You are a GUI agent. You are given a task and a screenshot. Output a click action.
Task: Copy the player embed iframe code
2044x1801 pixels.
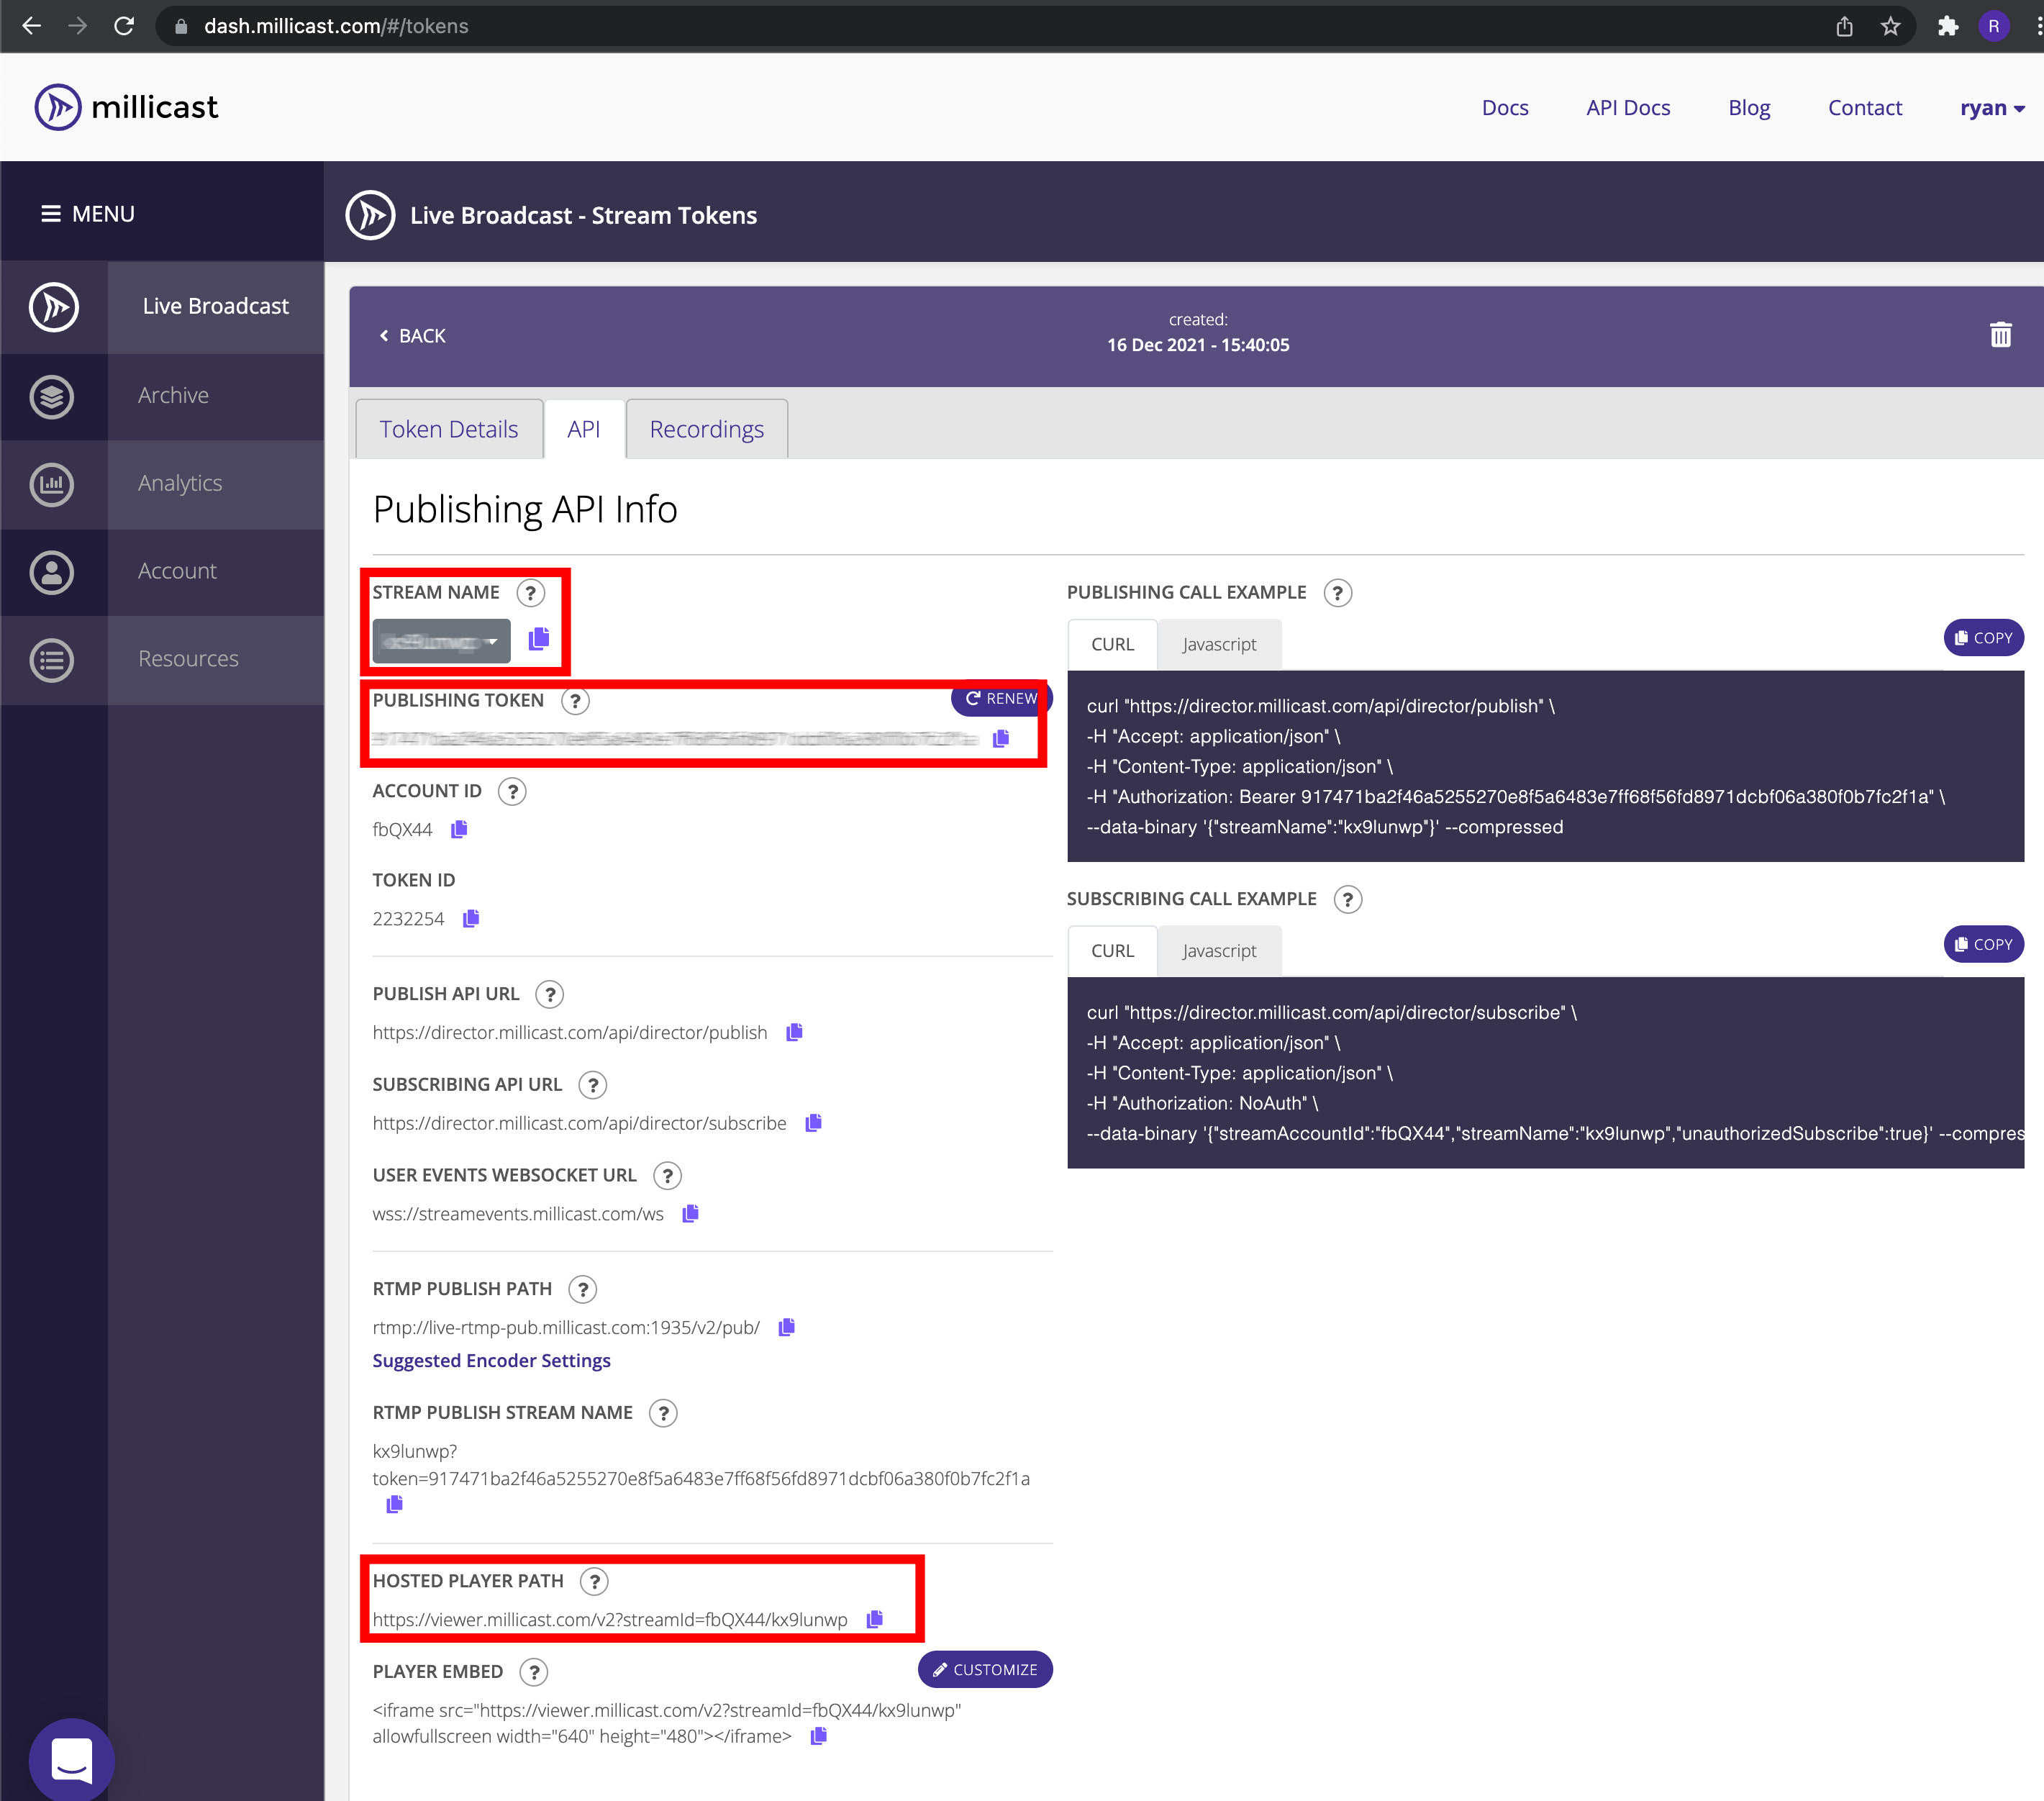818,1736
